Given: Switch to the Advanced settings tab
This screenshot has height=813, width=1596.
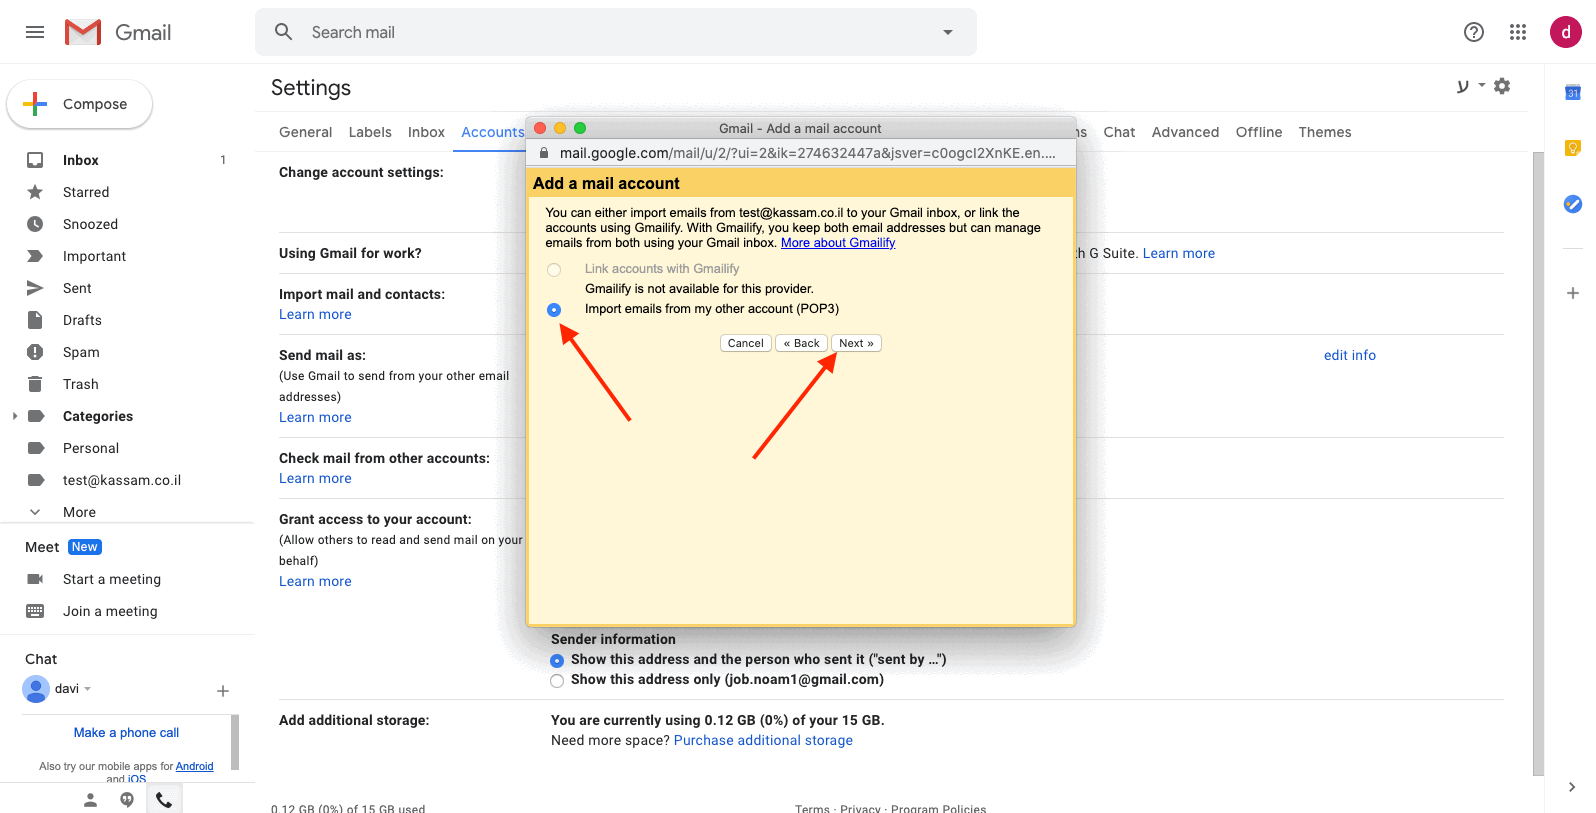Looking at the screenshot, I should pyautogui.click(x=1185, y=132).
